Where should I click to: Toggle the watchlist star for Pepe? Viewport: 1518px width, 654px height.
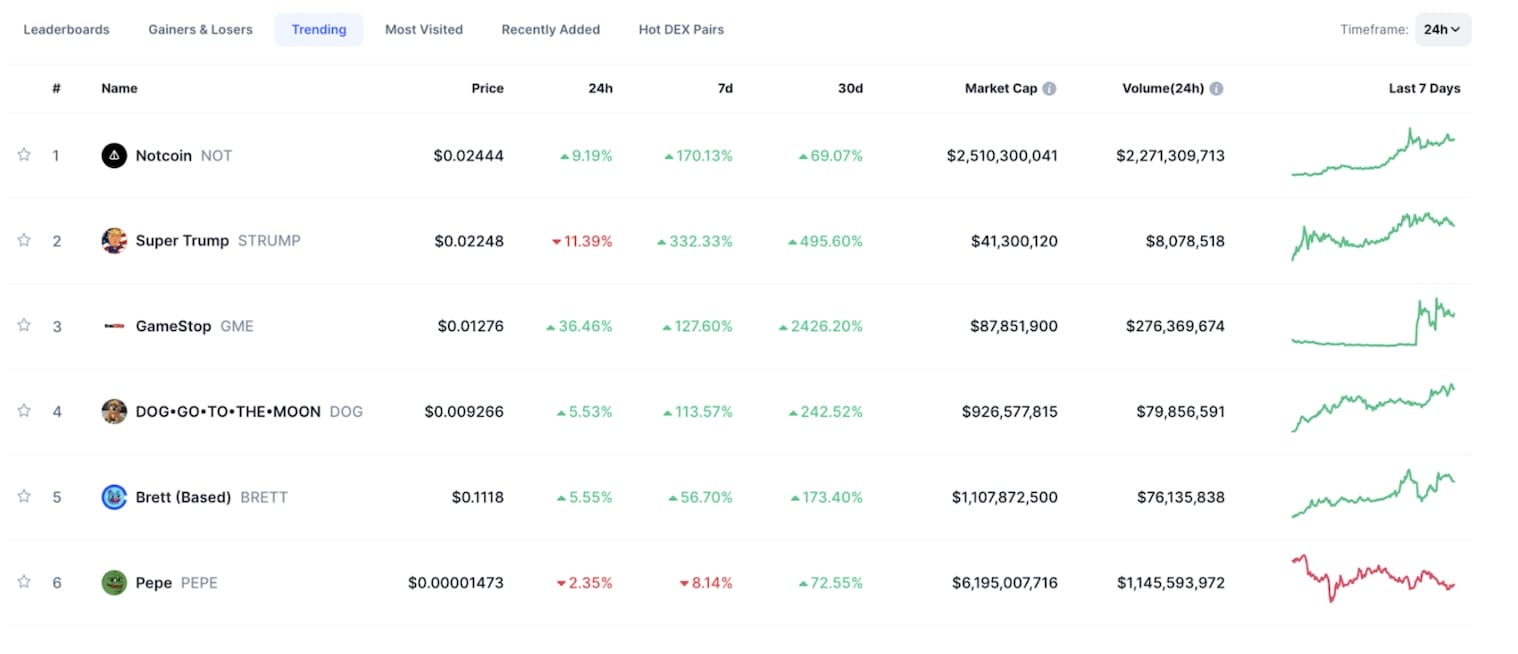tap(24, 582)
